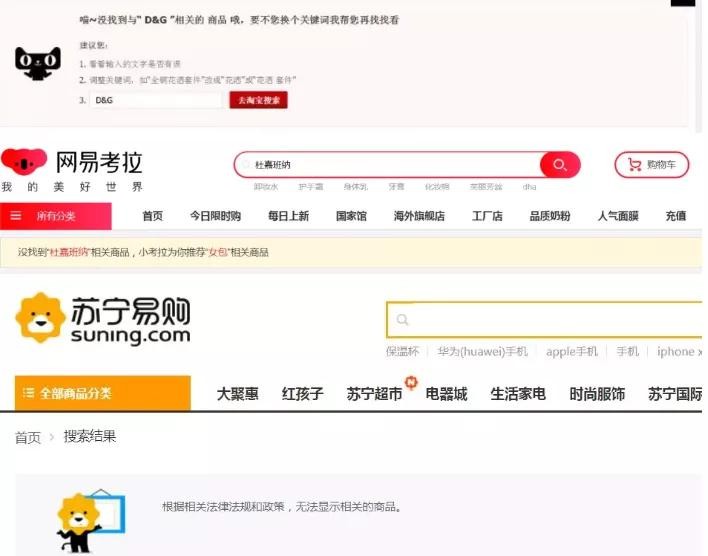Viewport: 708px width, 556px height.
Task: Click the badge icon above 苏宁超市
Action: click(x=411, y=382)
